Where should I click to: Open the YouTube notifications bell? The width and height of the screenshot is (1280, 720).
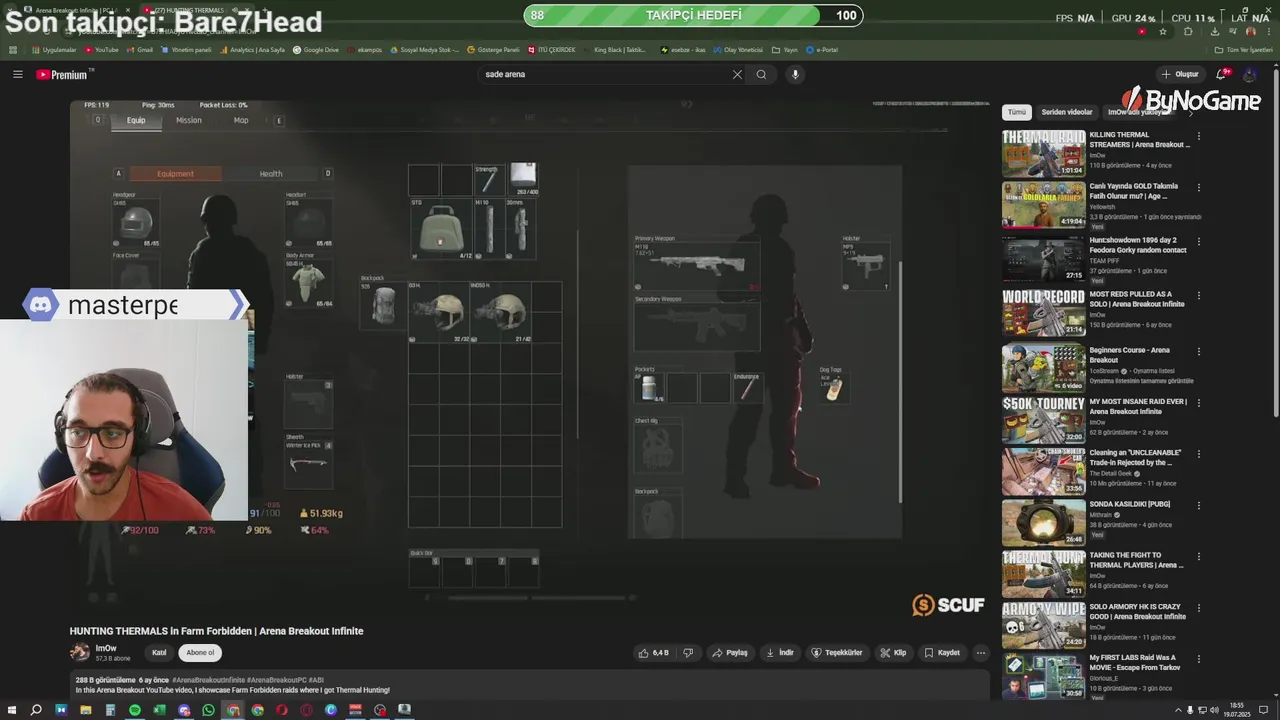coord(1222,74)
